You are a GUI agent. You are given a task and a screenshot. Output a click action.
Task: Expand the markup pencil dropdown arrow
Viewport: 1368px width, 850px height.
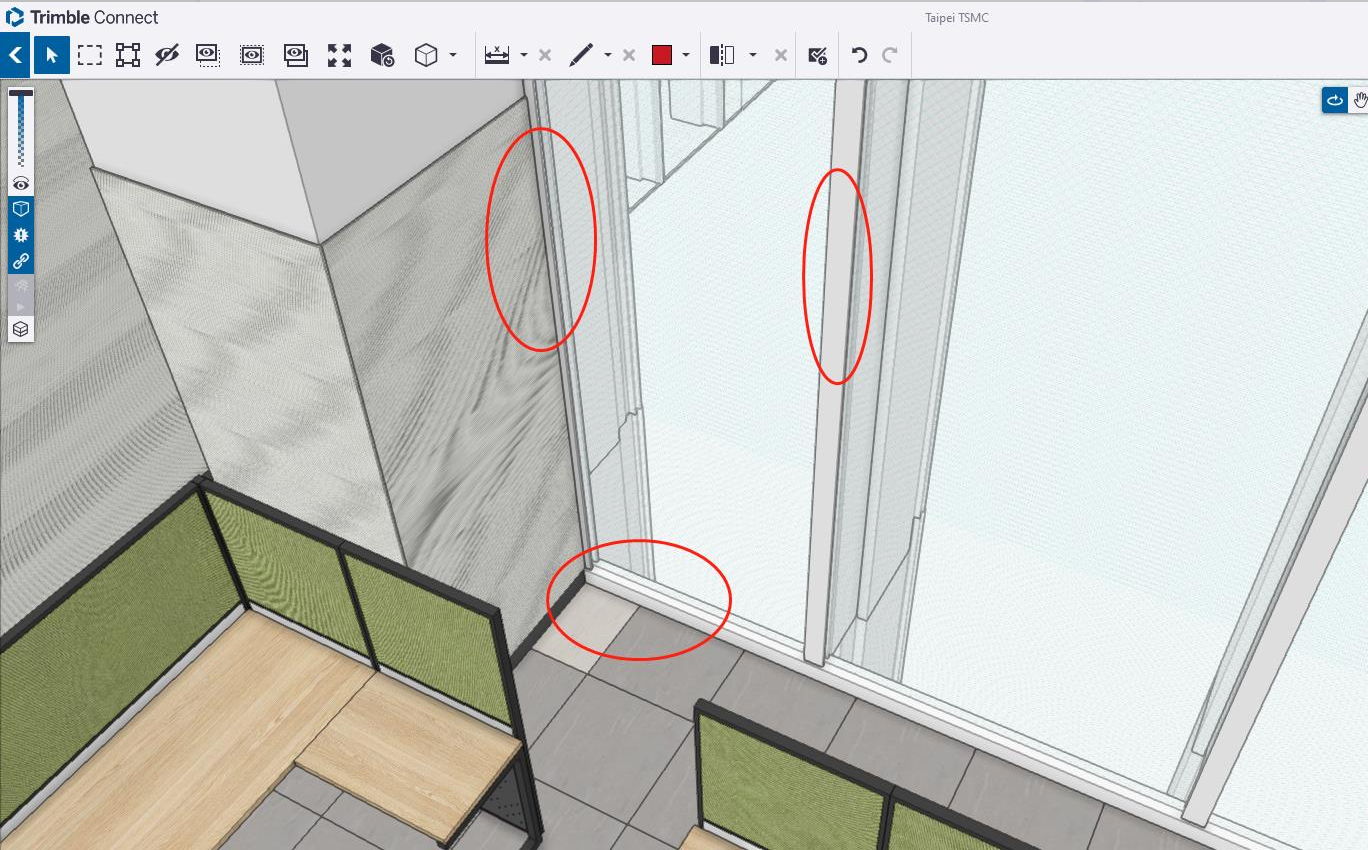(x=608, y=56)
